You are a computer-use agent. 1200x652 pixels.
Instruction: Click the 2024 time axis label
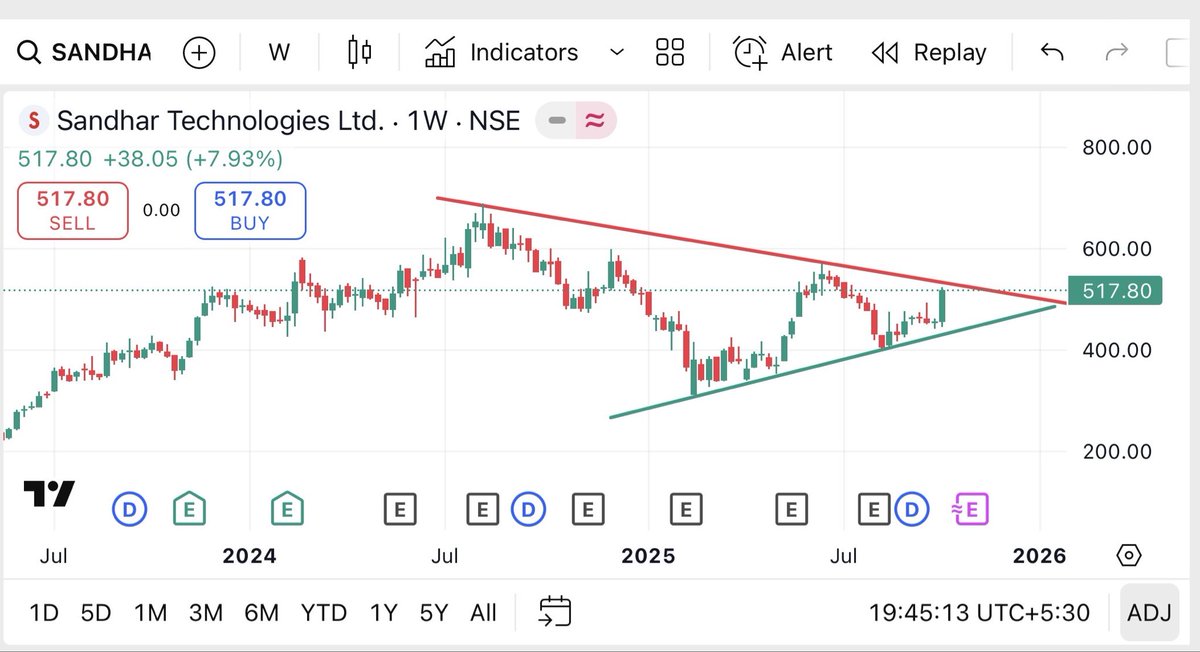point(249,556)
